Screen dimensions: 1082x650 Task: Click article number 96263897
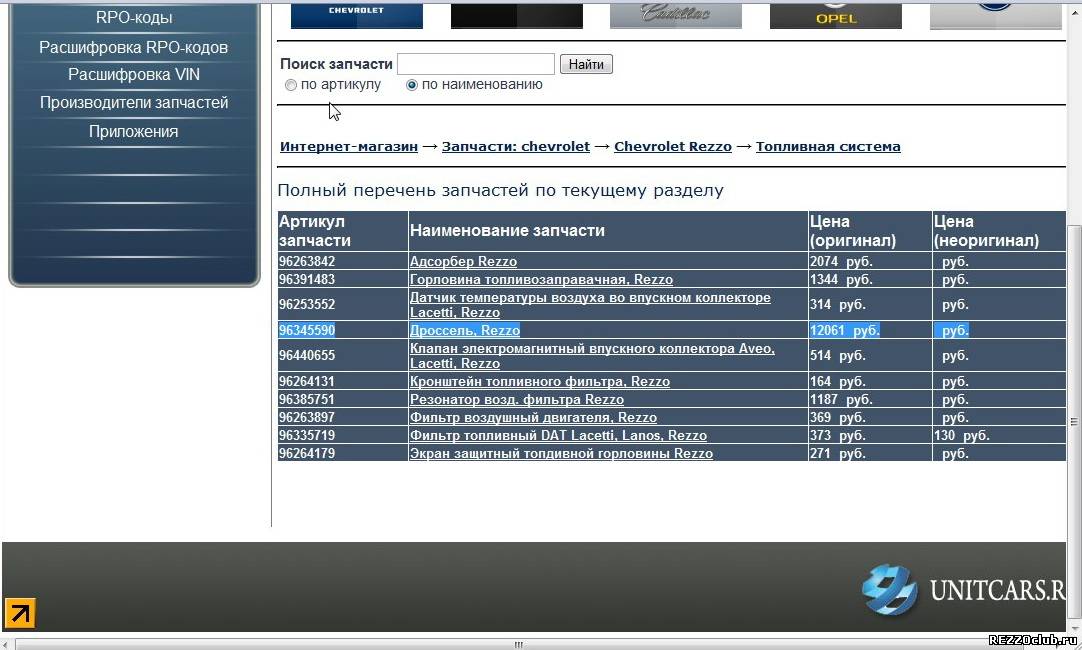click(307, 417)
